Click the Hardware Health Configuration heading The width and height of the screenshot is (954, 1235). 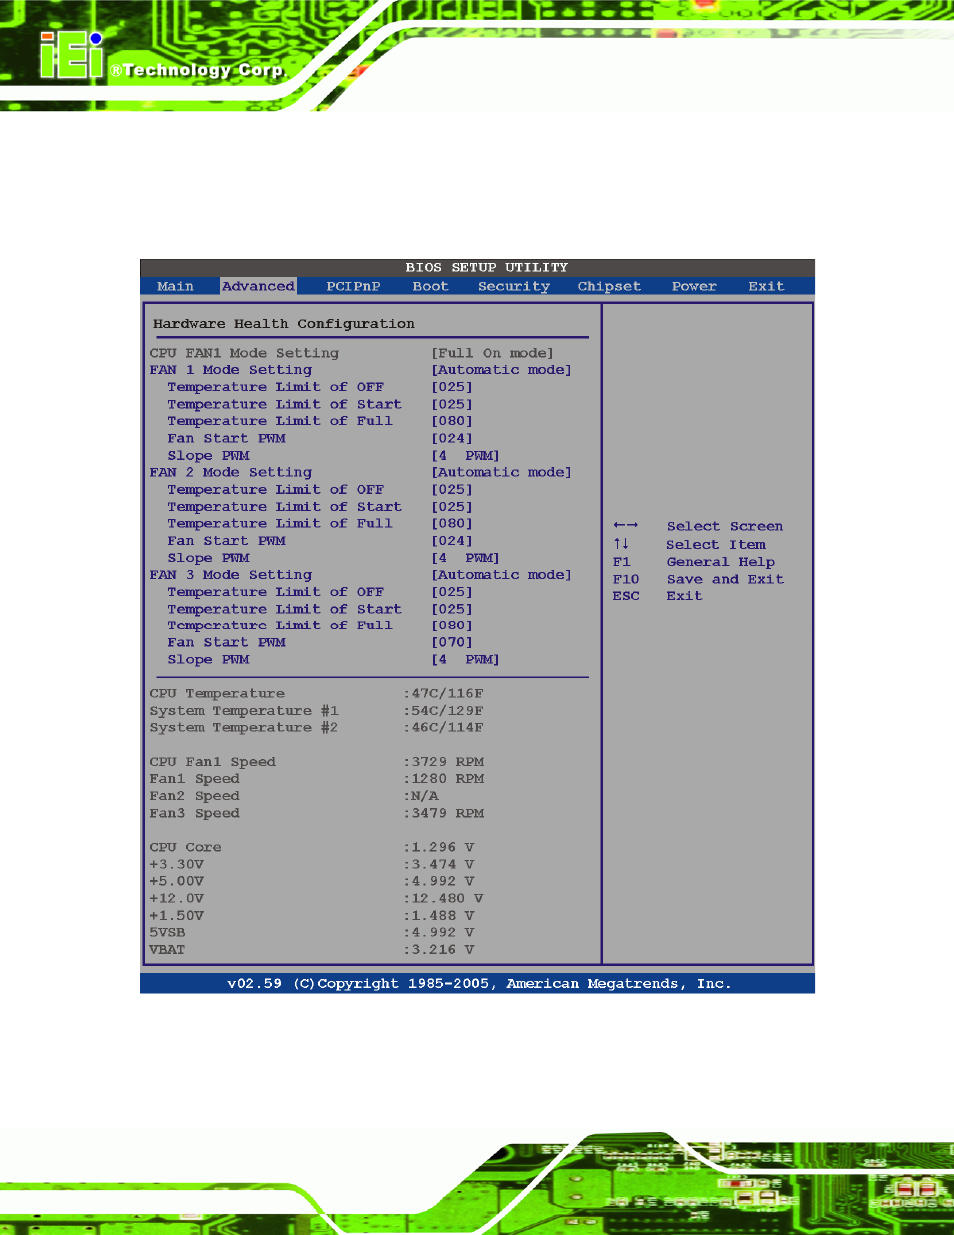tap(284, 324)
